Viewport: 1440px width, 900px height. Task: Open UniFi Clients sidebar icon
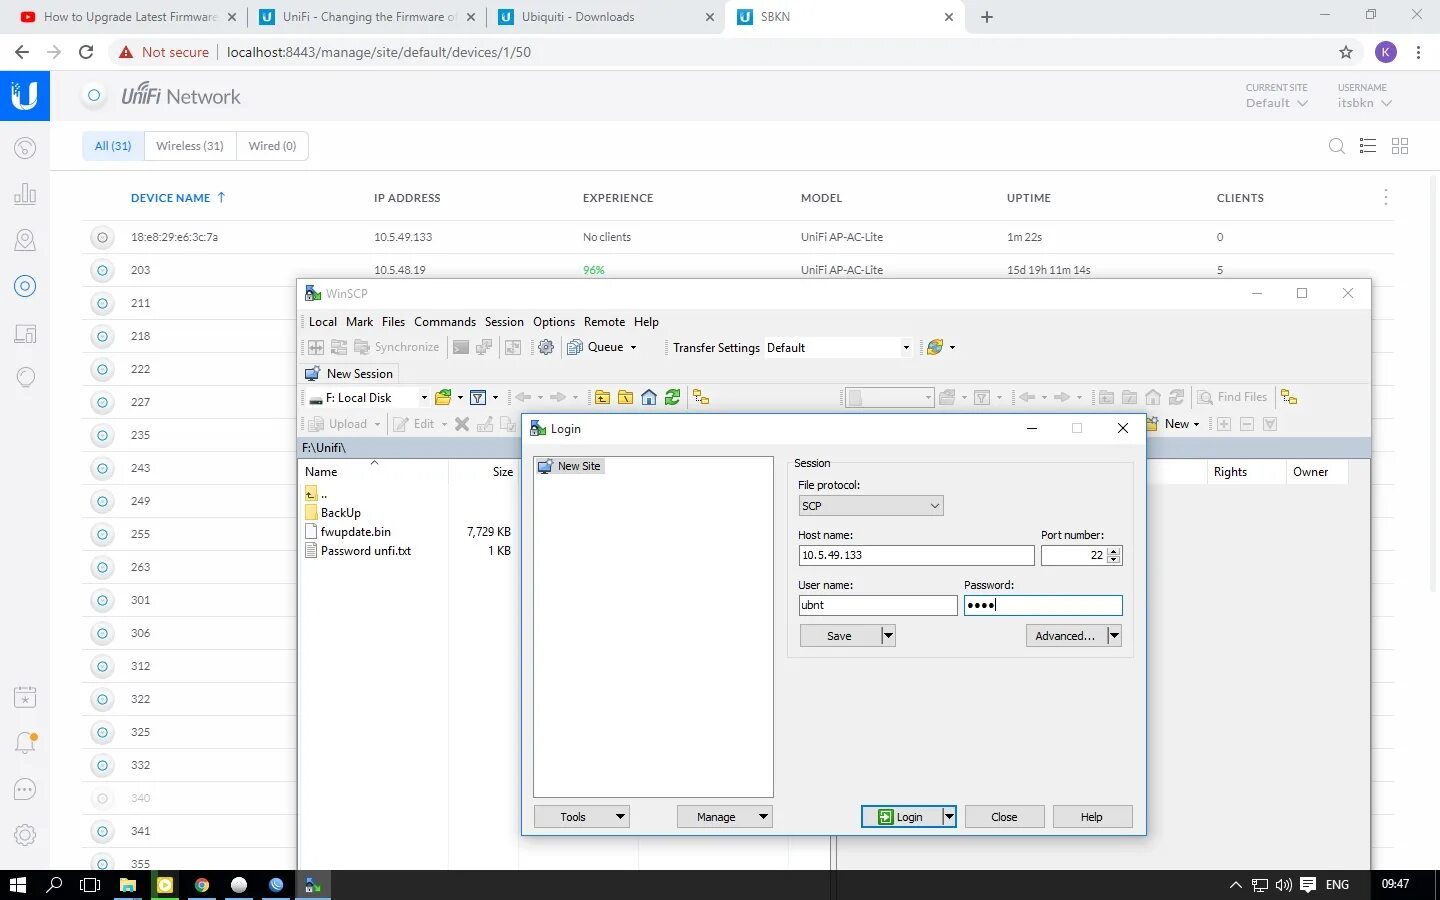point(25,333)
